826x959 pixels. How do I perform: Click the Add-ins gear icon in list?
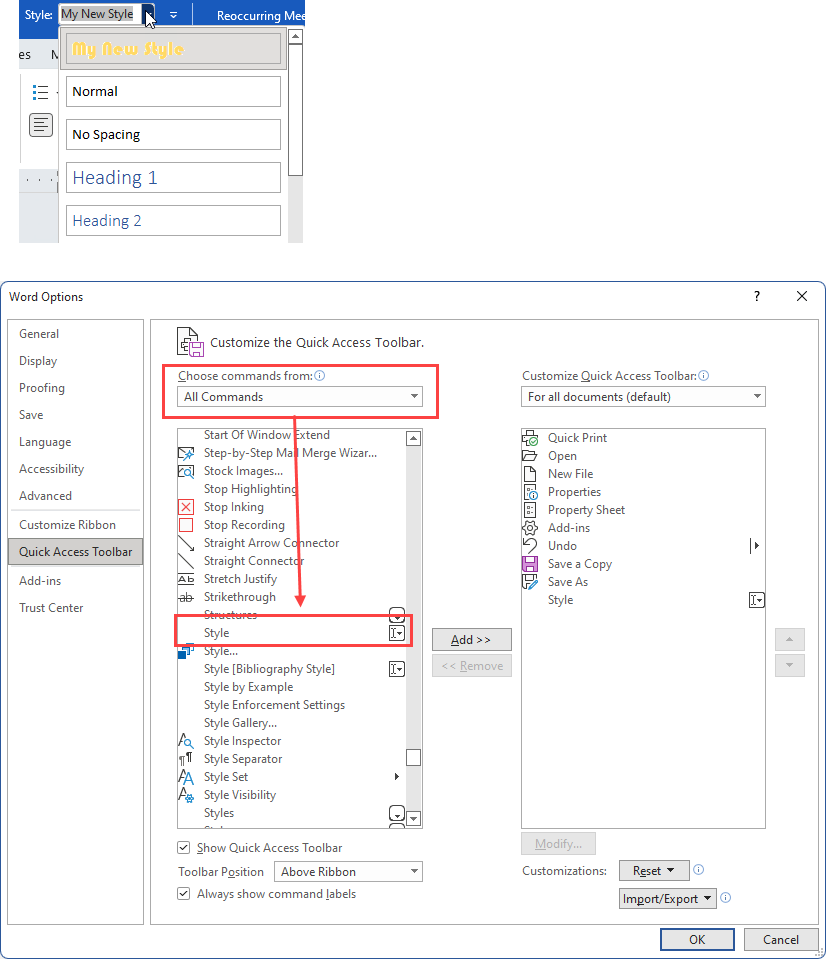coord(530,528)
